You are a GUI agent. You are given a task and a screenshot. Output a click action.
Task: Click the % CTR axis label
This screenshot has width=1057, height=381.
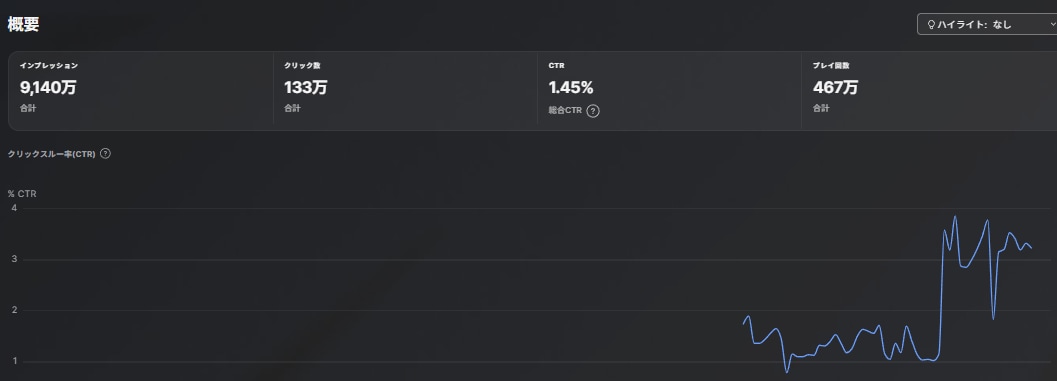coord(22,194)
